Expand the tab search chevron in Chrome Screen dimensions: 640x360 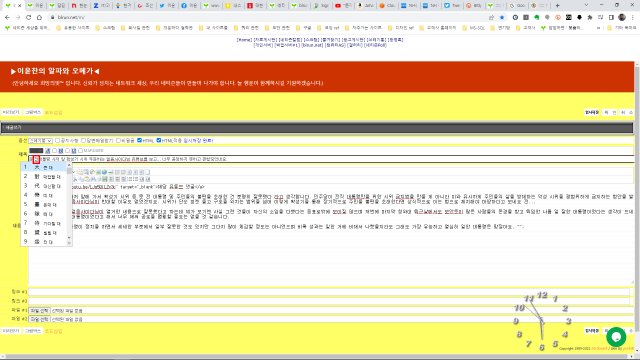pos(587,5)
